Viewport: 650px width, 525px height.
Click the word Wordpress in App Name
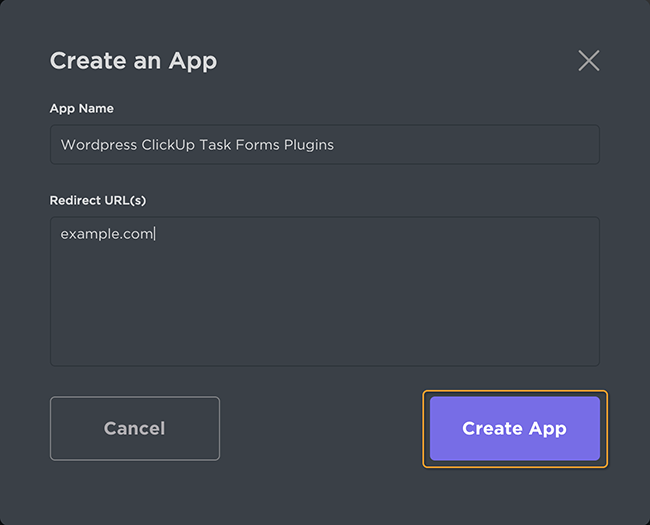tap(99, 145)
